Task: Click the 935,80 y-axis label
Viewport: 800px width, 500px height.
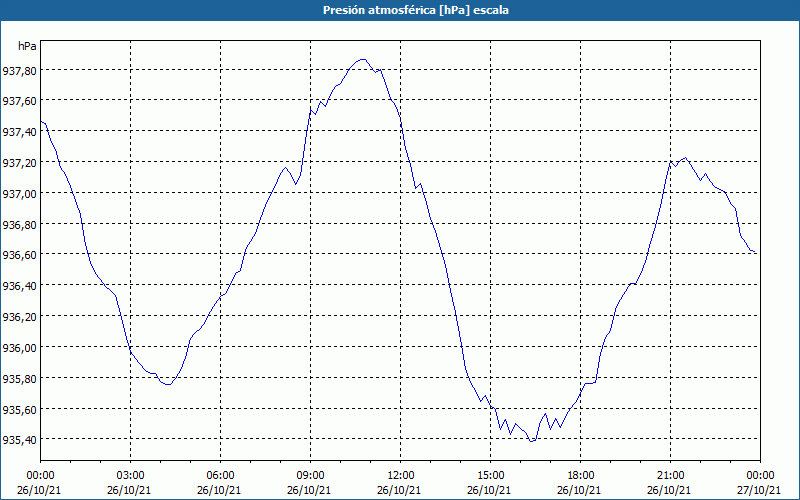Action: [19, 379]
